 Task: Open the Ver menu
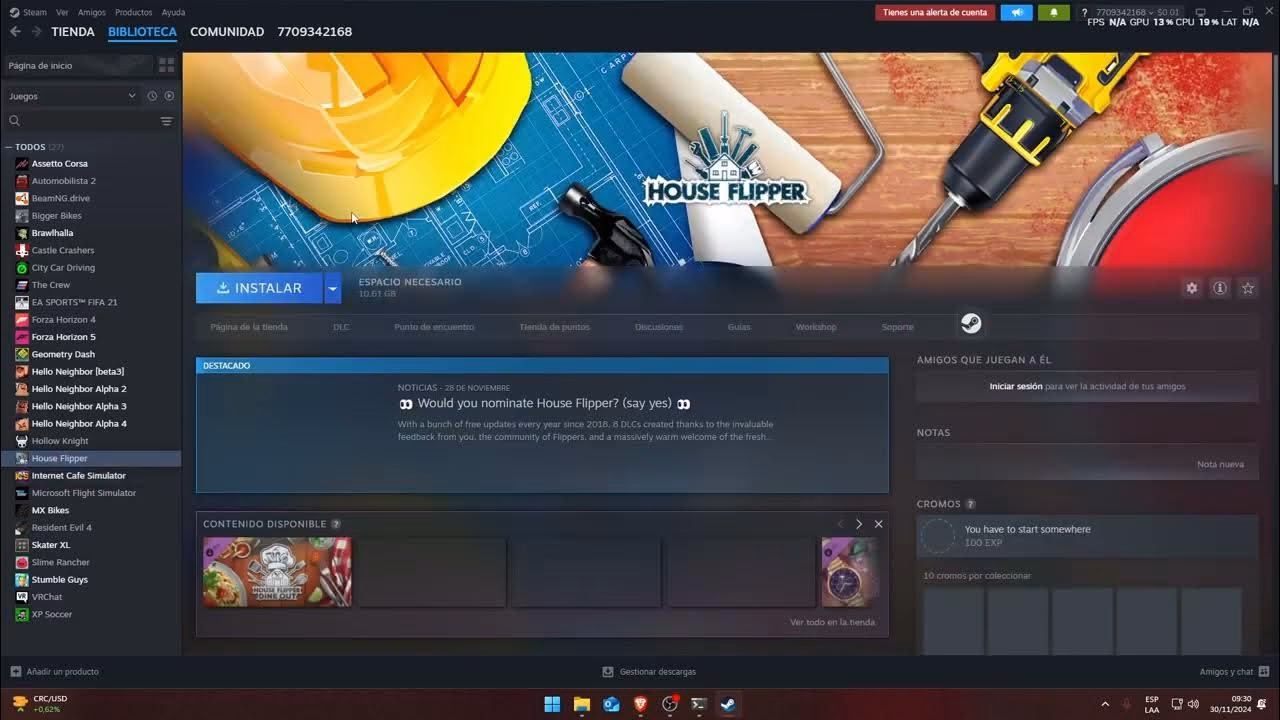click(62, 12)
